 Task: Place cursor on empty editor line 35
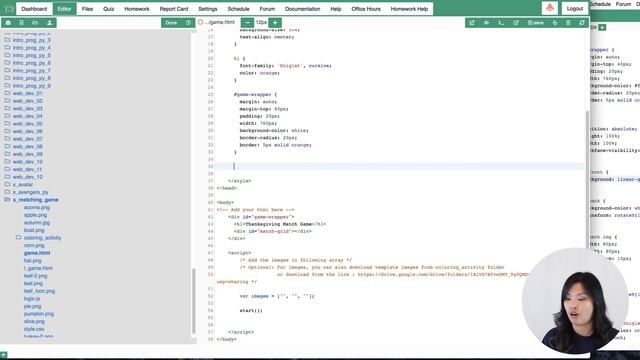point(400,166)
